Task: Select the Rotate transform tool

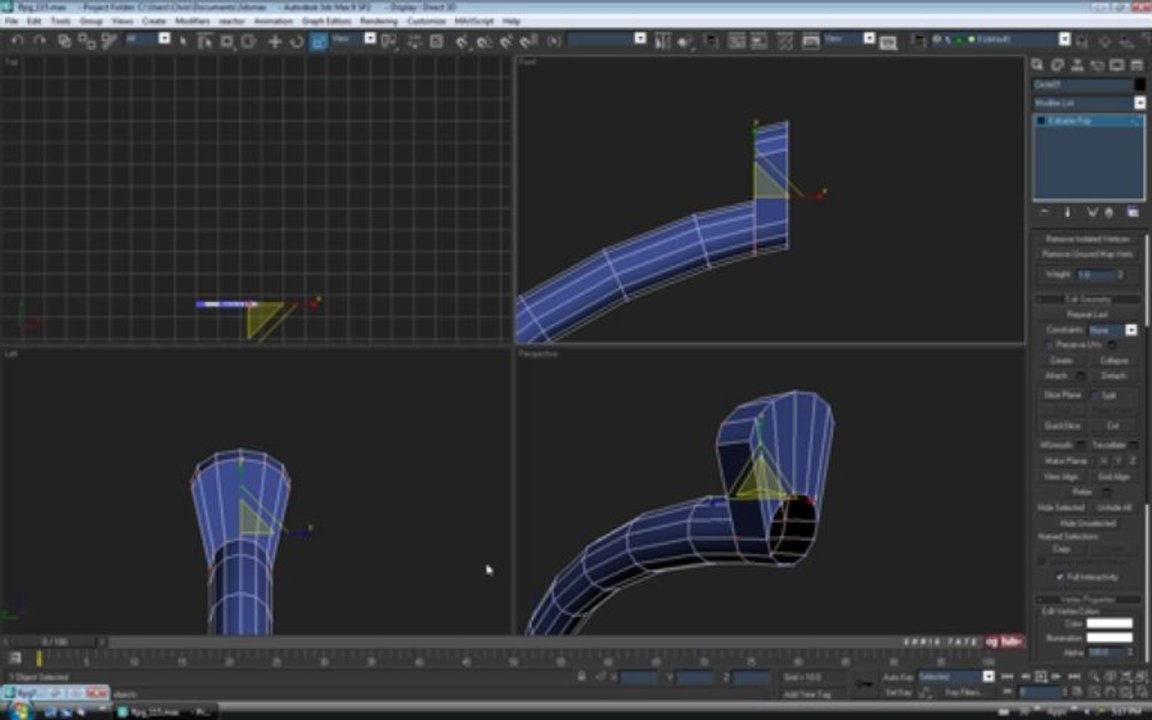Action: 296,41
